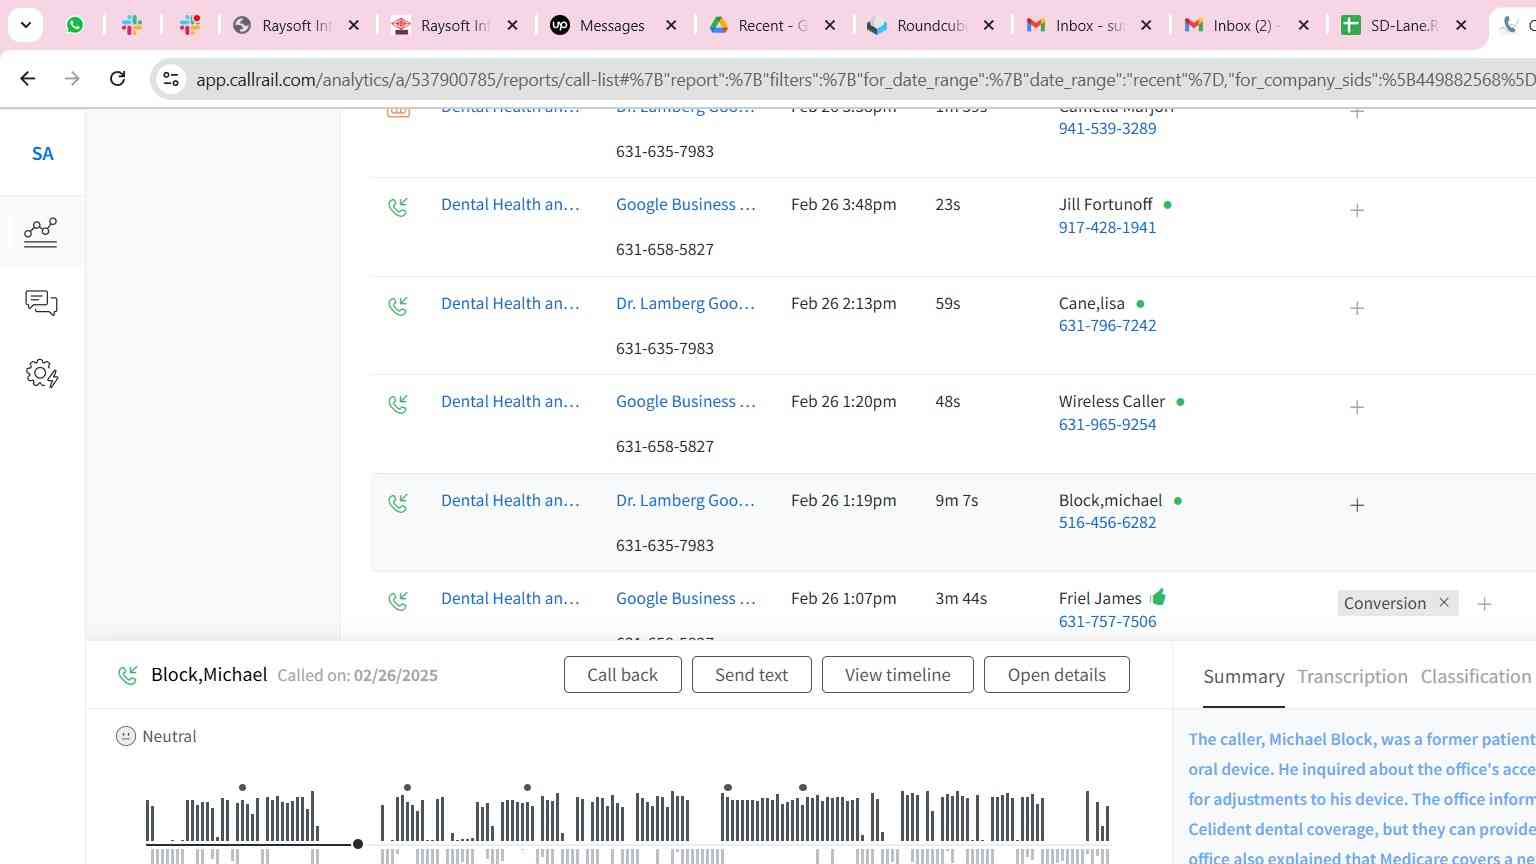Click the inbound call icon beside Block,Michael header

[x=127, y=676]
